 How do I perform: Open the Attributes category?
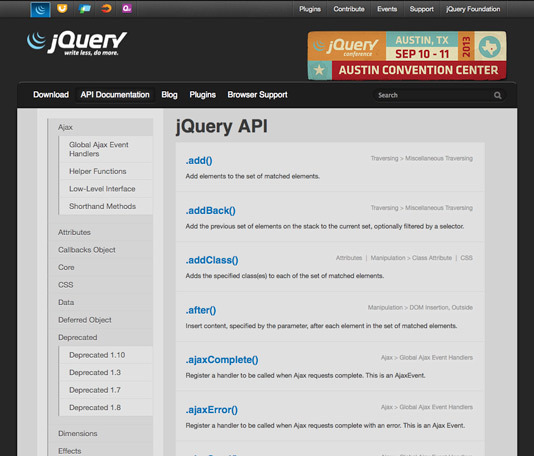(x=74, y=232)
